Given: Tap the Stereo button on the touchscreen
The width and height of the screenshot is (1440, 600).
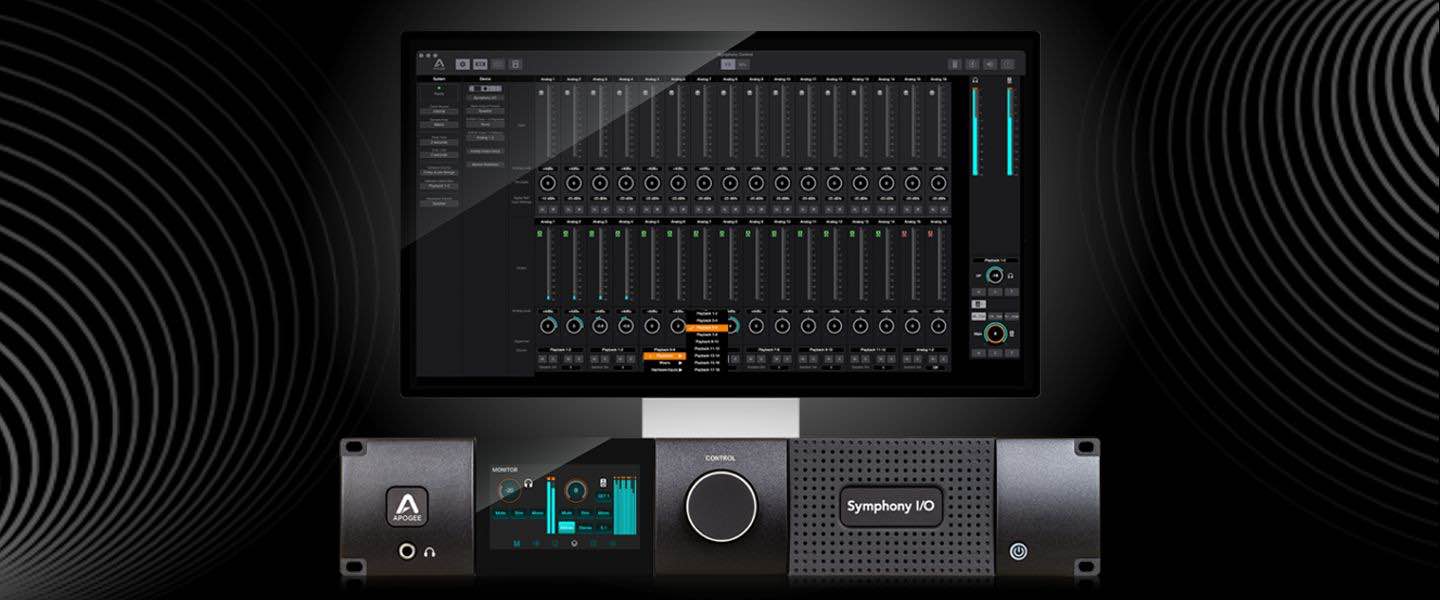Looking at the screenshot, I should [585, 528].
